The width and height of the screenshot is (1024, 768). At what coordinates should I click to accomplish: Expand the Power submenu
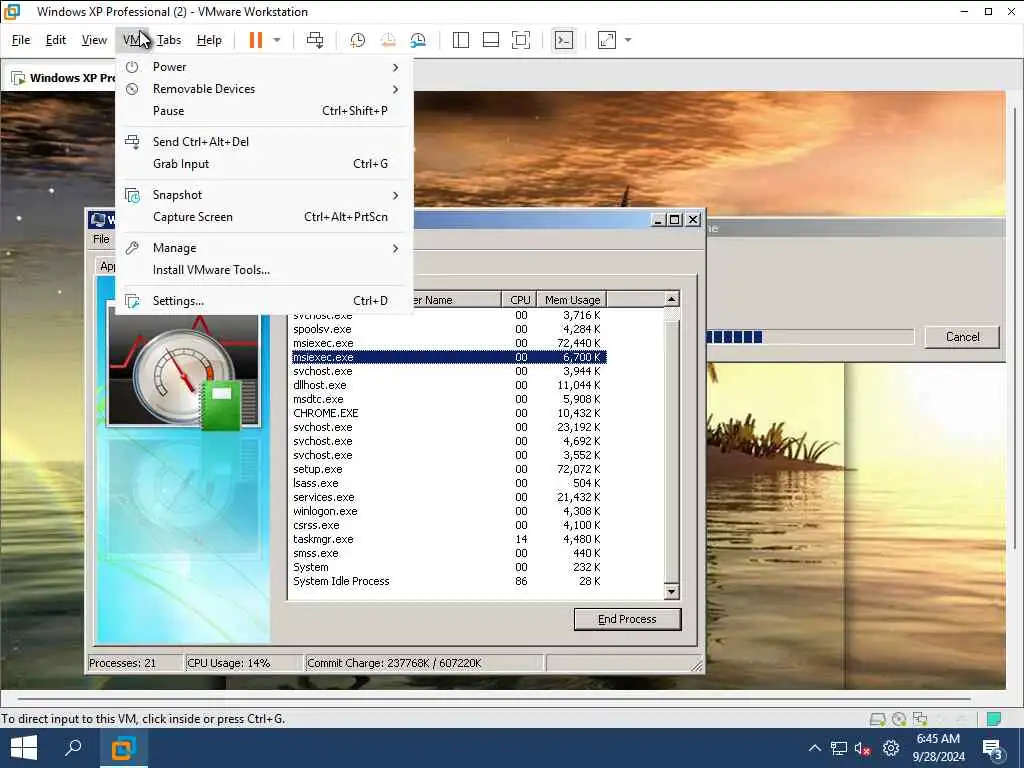click(264, 67)
